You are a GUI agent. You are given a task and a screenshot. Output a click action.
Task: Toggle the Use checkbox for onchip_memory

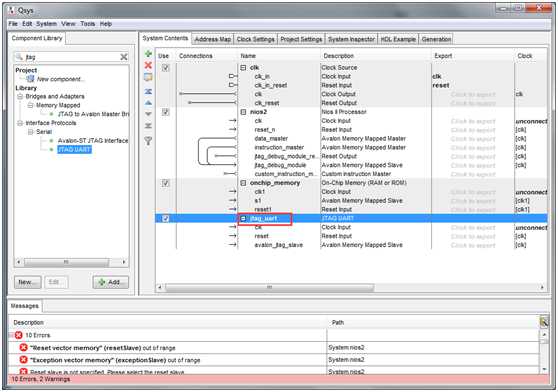tap(165, 183)
